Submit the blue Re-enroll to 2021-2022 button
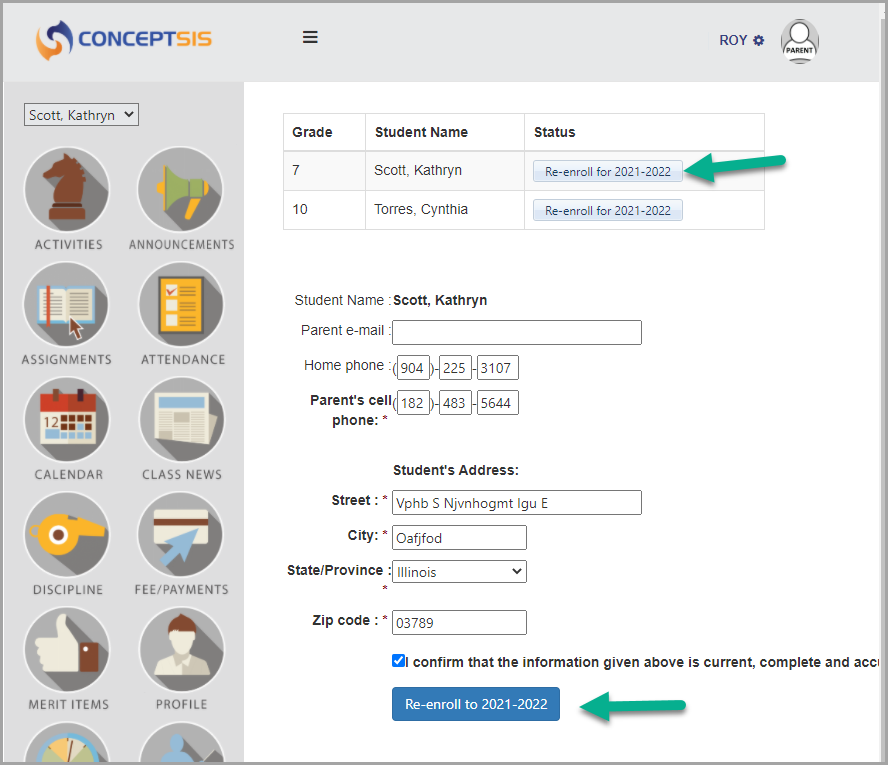Image resolution: width=888 pixels, height=765 pixels. point(476,704)
